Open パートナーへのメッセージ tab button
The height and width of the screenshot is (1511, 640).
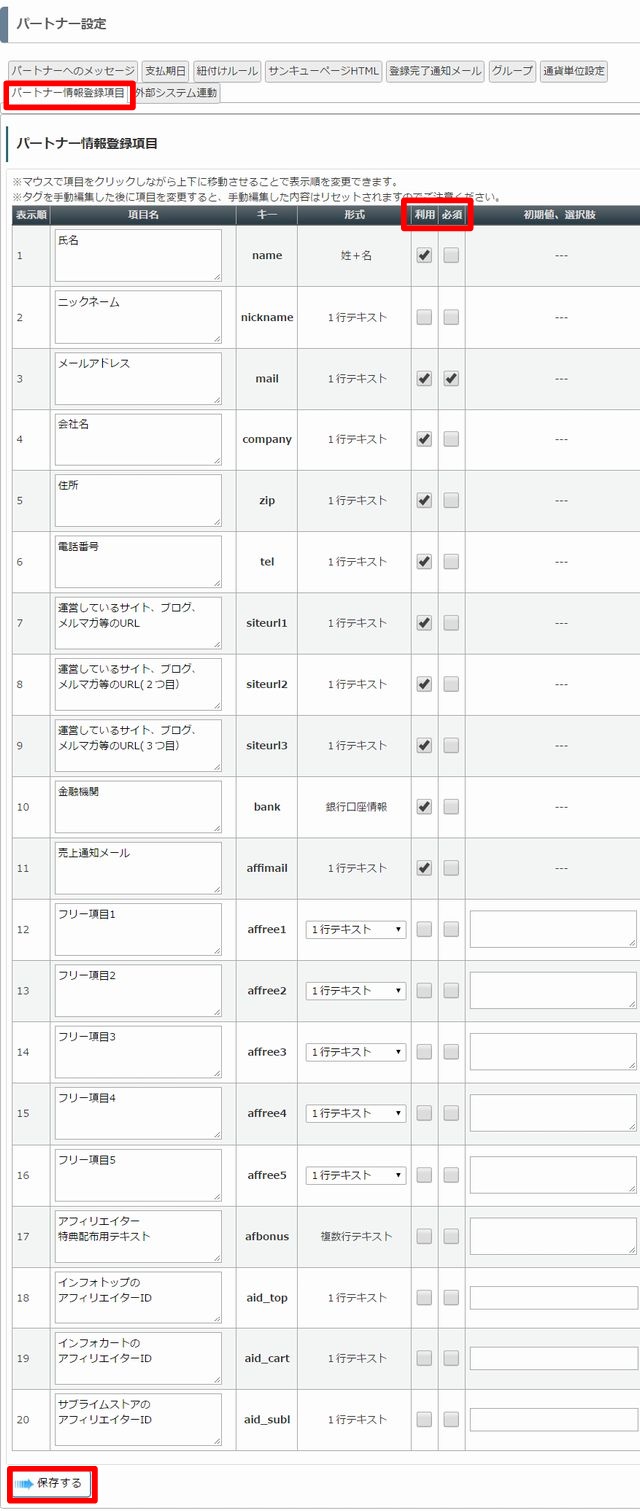[x=73, y=71]
